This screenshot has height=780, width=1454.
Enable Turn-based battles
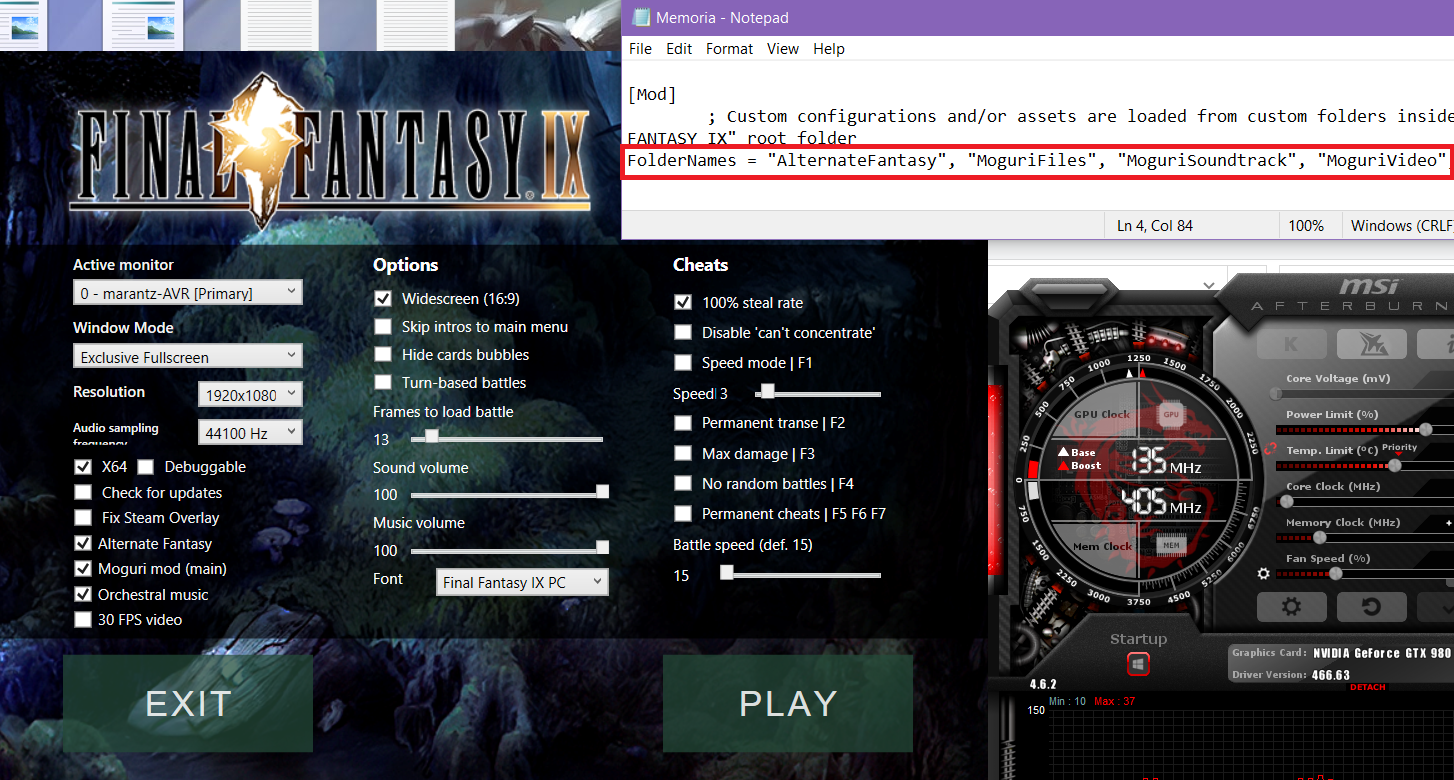[x=382, y=383]
